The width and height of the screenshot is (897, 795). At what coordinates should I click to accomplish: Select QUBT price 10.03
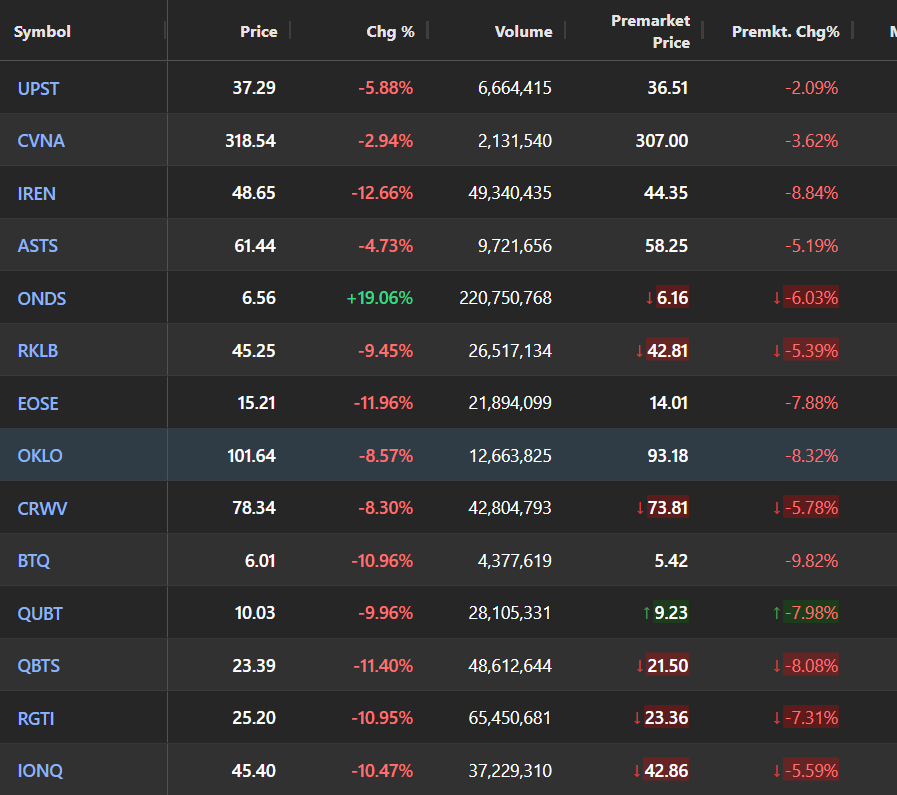(x=255, y=613)
